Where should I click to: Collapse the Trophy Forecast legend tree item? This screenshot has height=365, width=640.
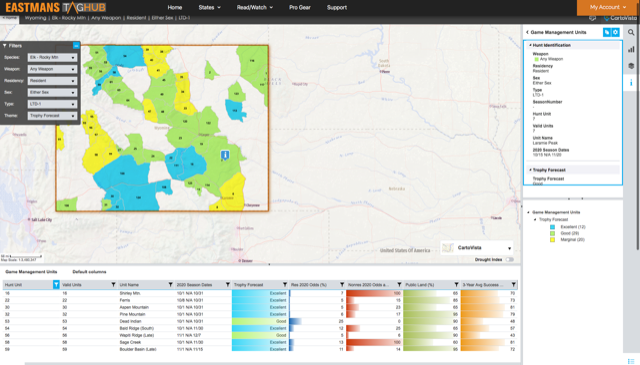pos(536,220)
